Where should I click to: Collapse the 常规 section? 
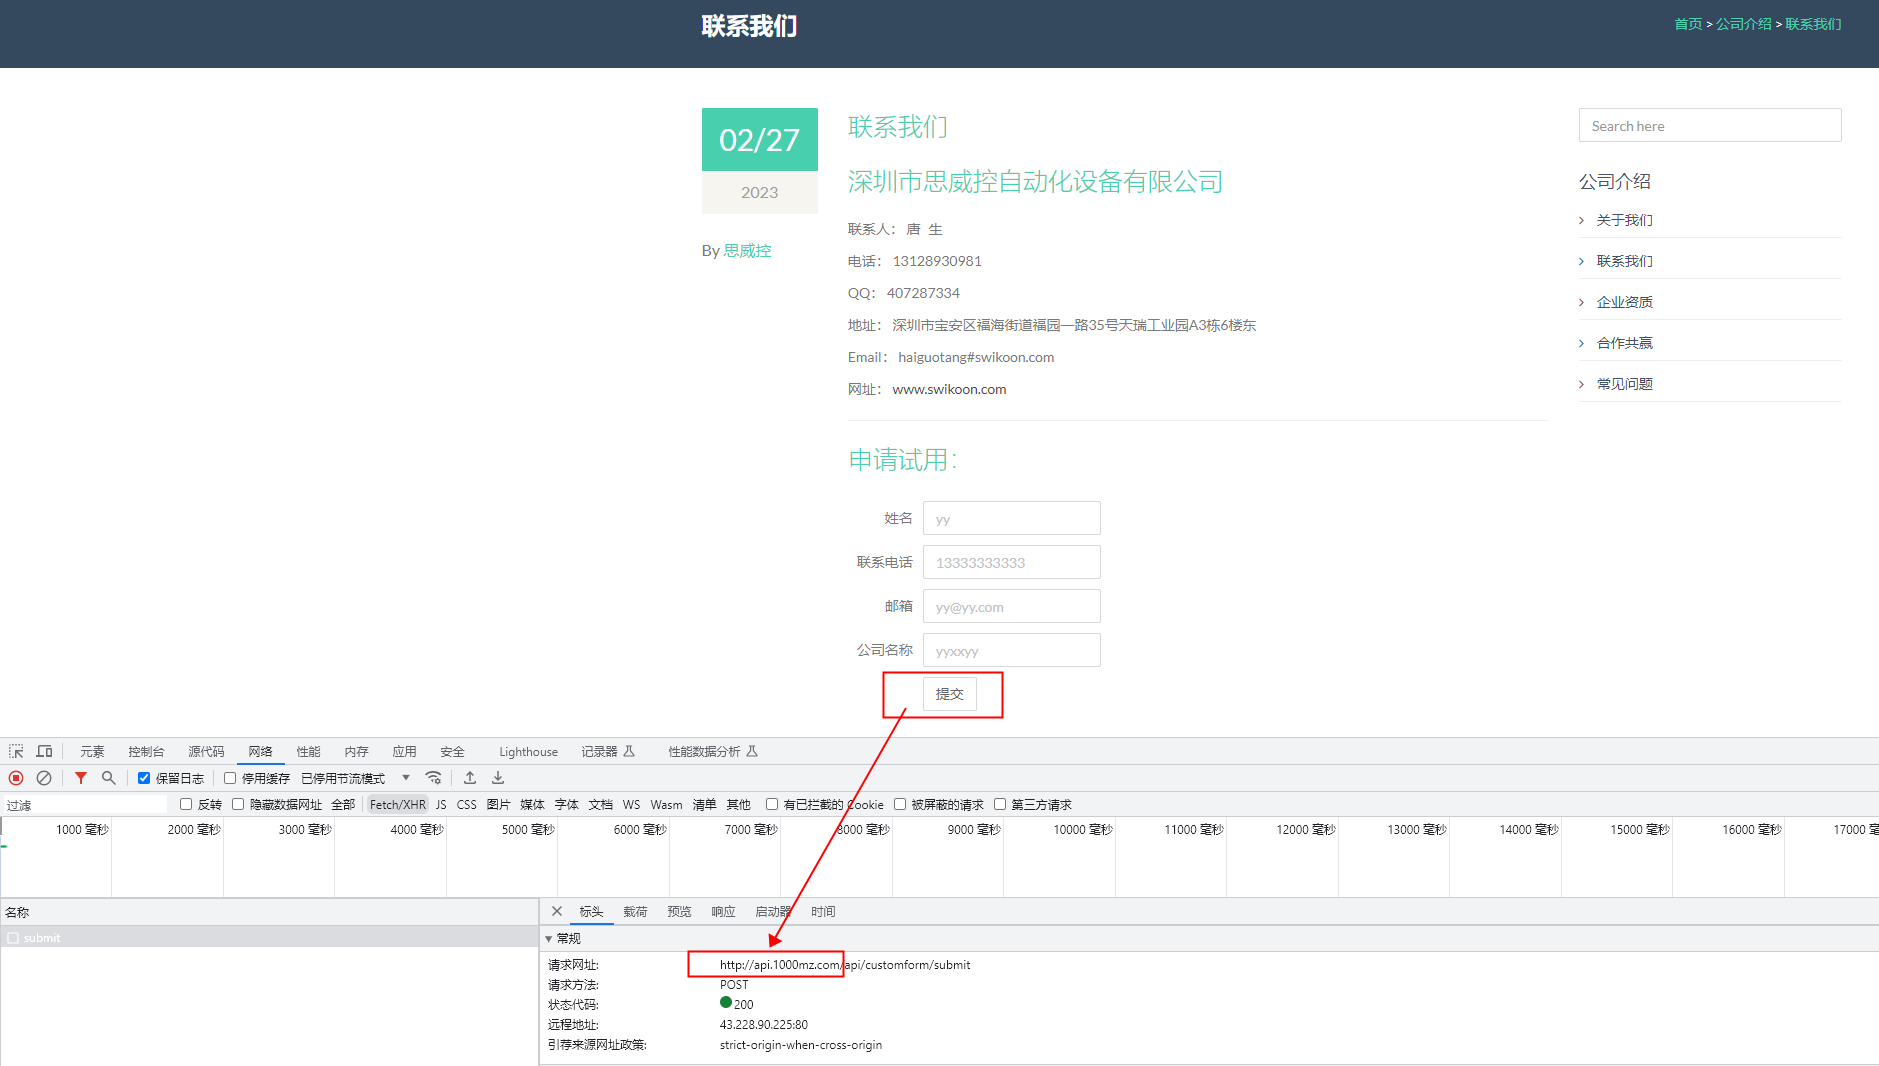point(549,939)
